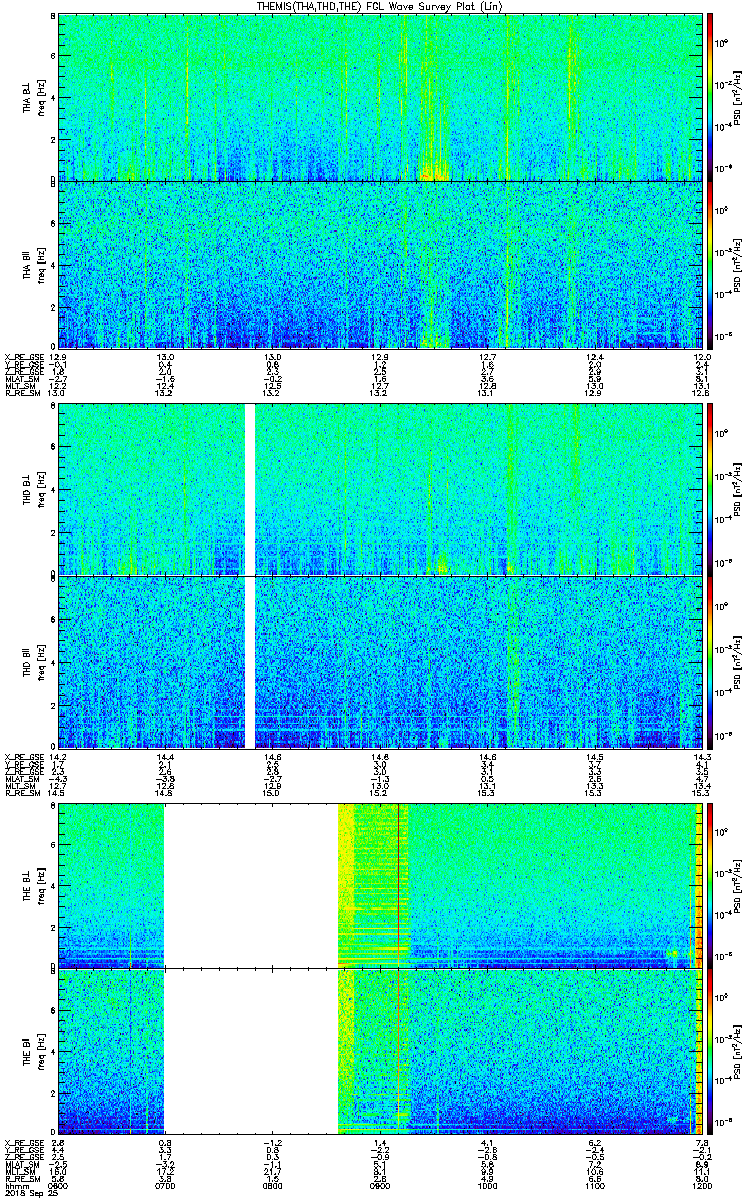Click the THE B∥ PSD color bar
The image size is (750, 1200).
coord(708,1050)
